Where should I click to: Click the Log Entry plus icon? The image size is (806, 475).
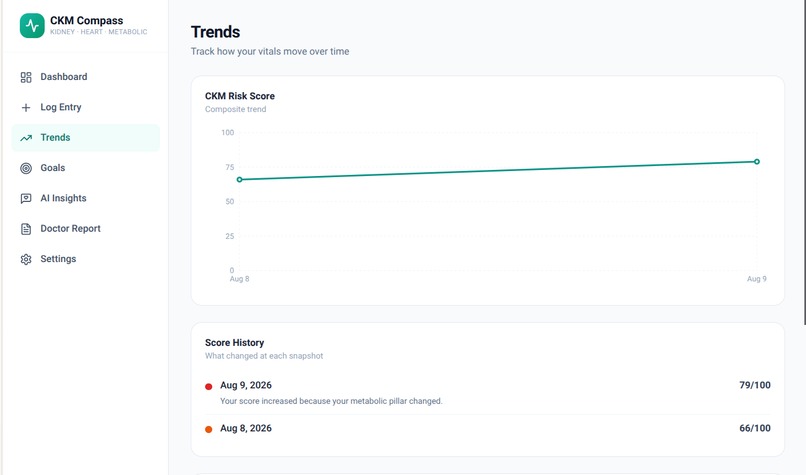26,107
